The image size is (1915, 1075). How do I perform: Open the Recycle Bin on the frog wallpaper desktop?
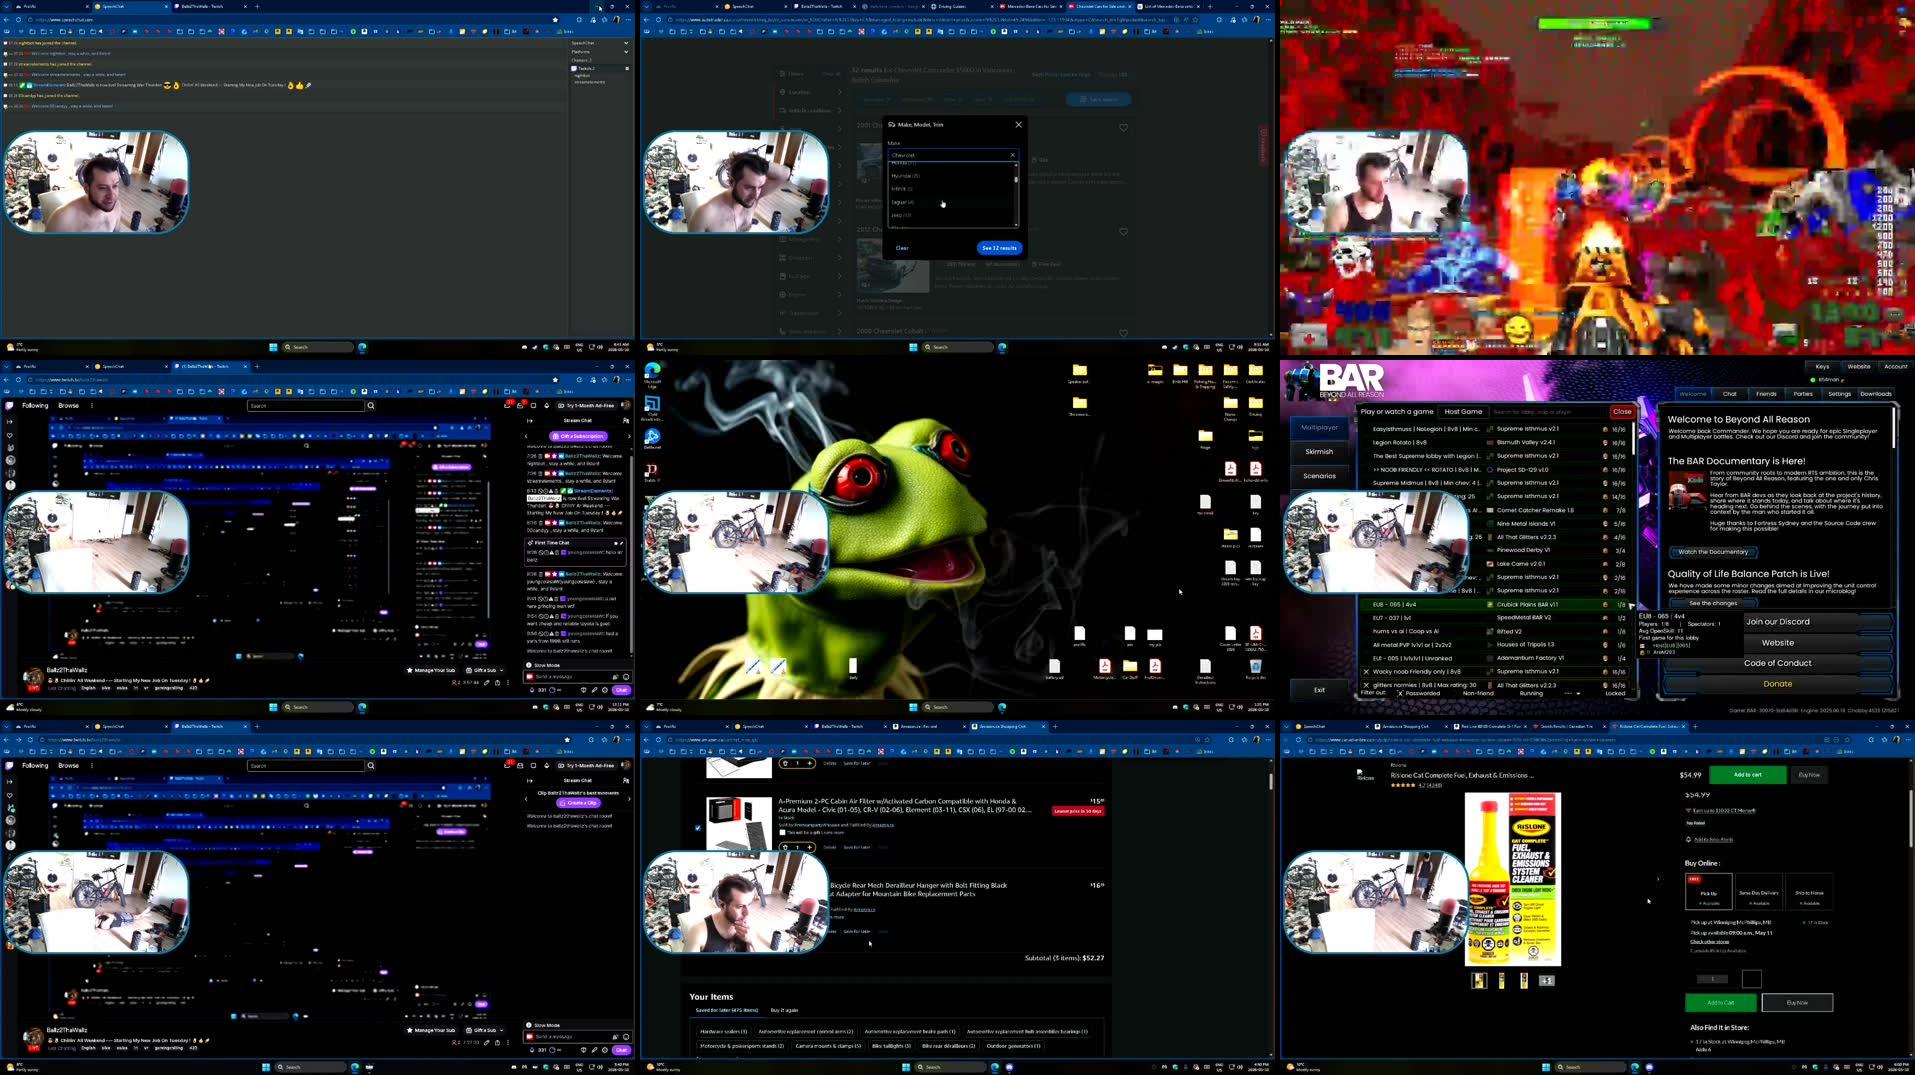1255,667
